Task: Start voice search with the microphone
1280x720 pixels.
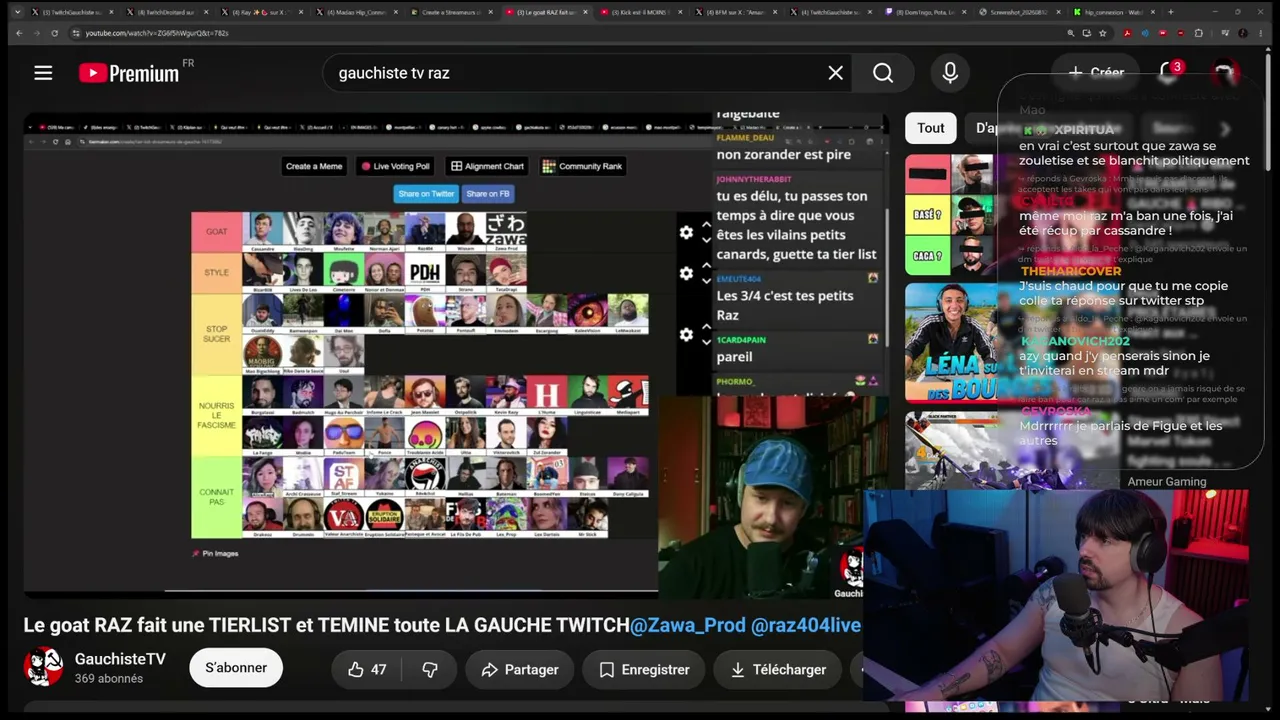Action: click(x=950, y=72)
